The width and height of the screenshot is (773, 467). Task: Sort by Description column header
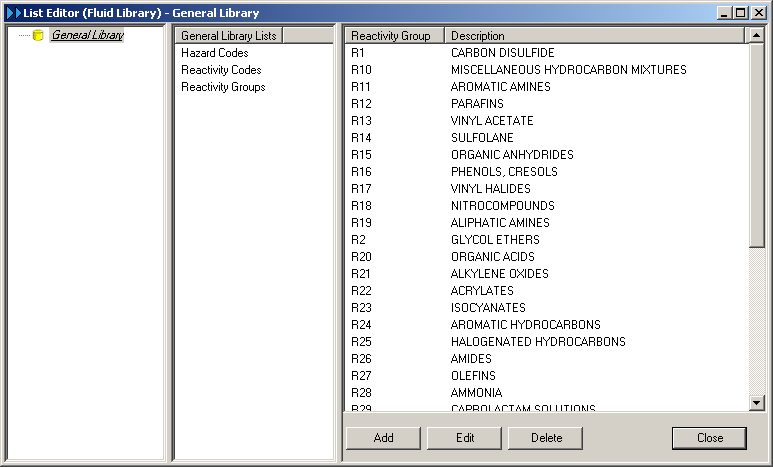click(x=594, y=35)
